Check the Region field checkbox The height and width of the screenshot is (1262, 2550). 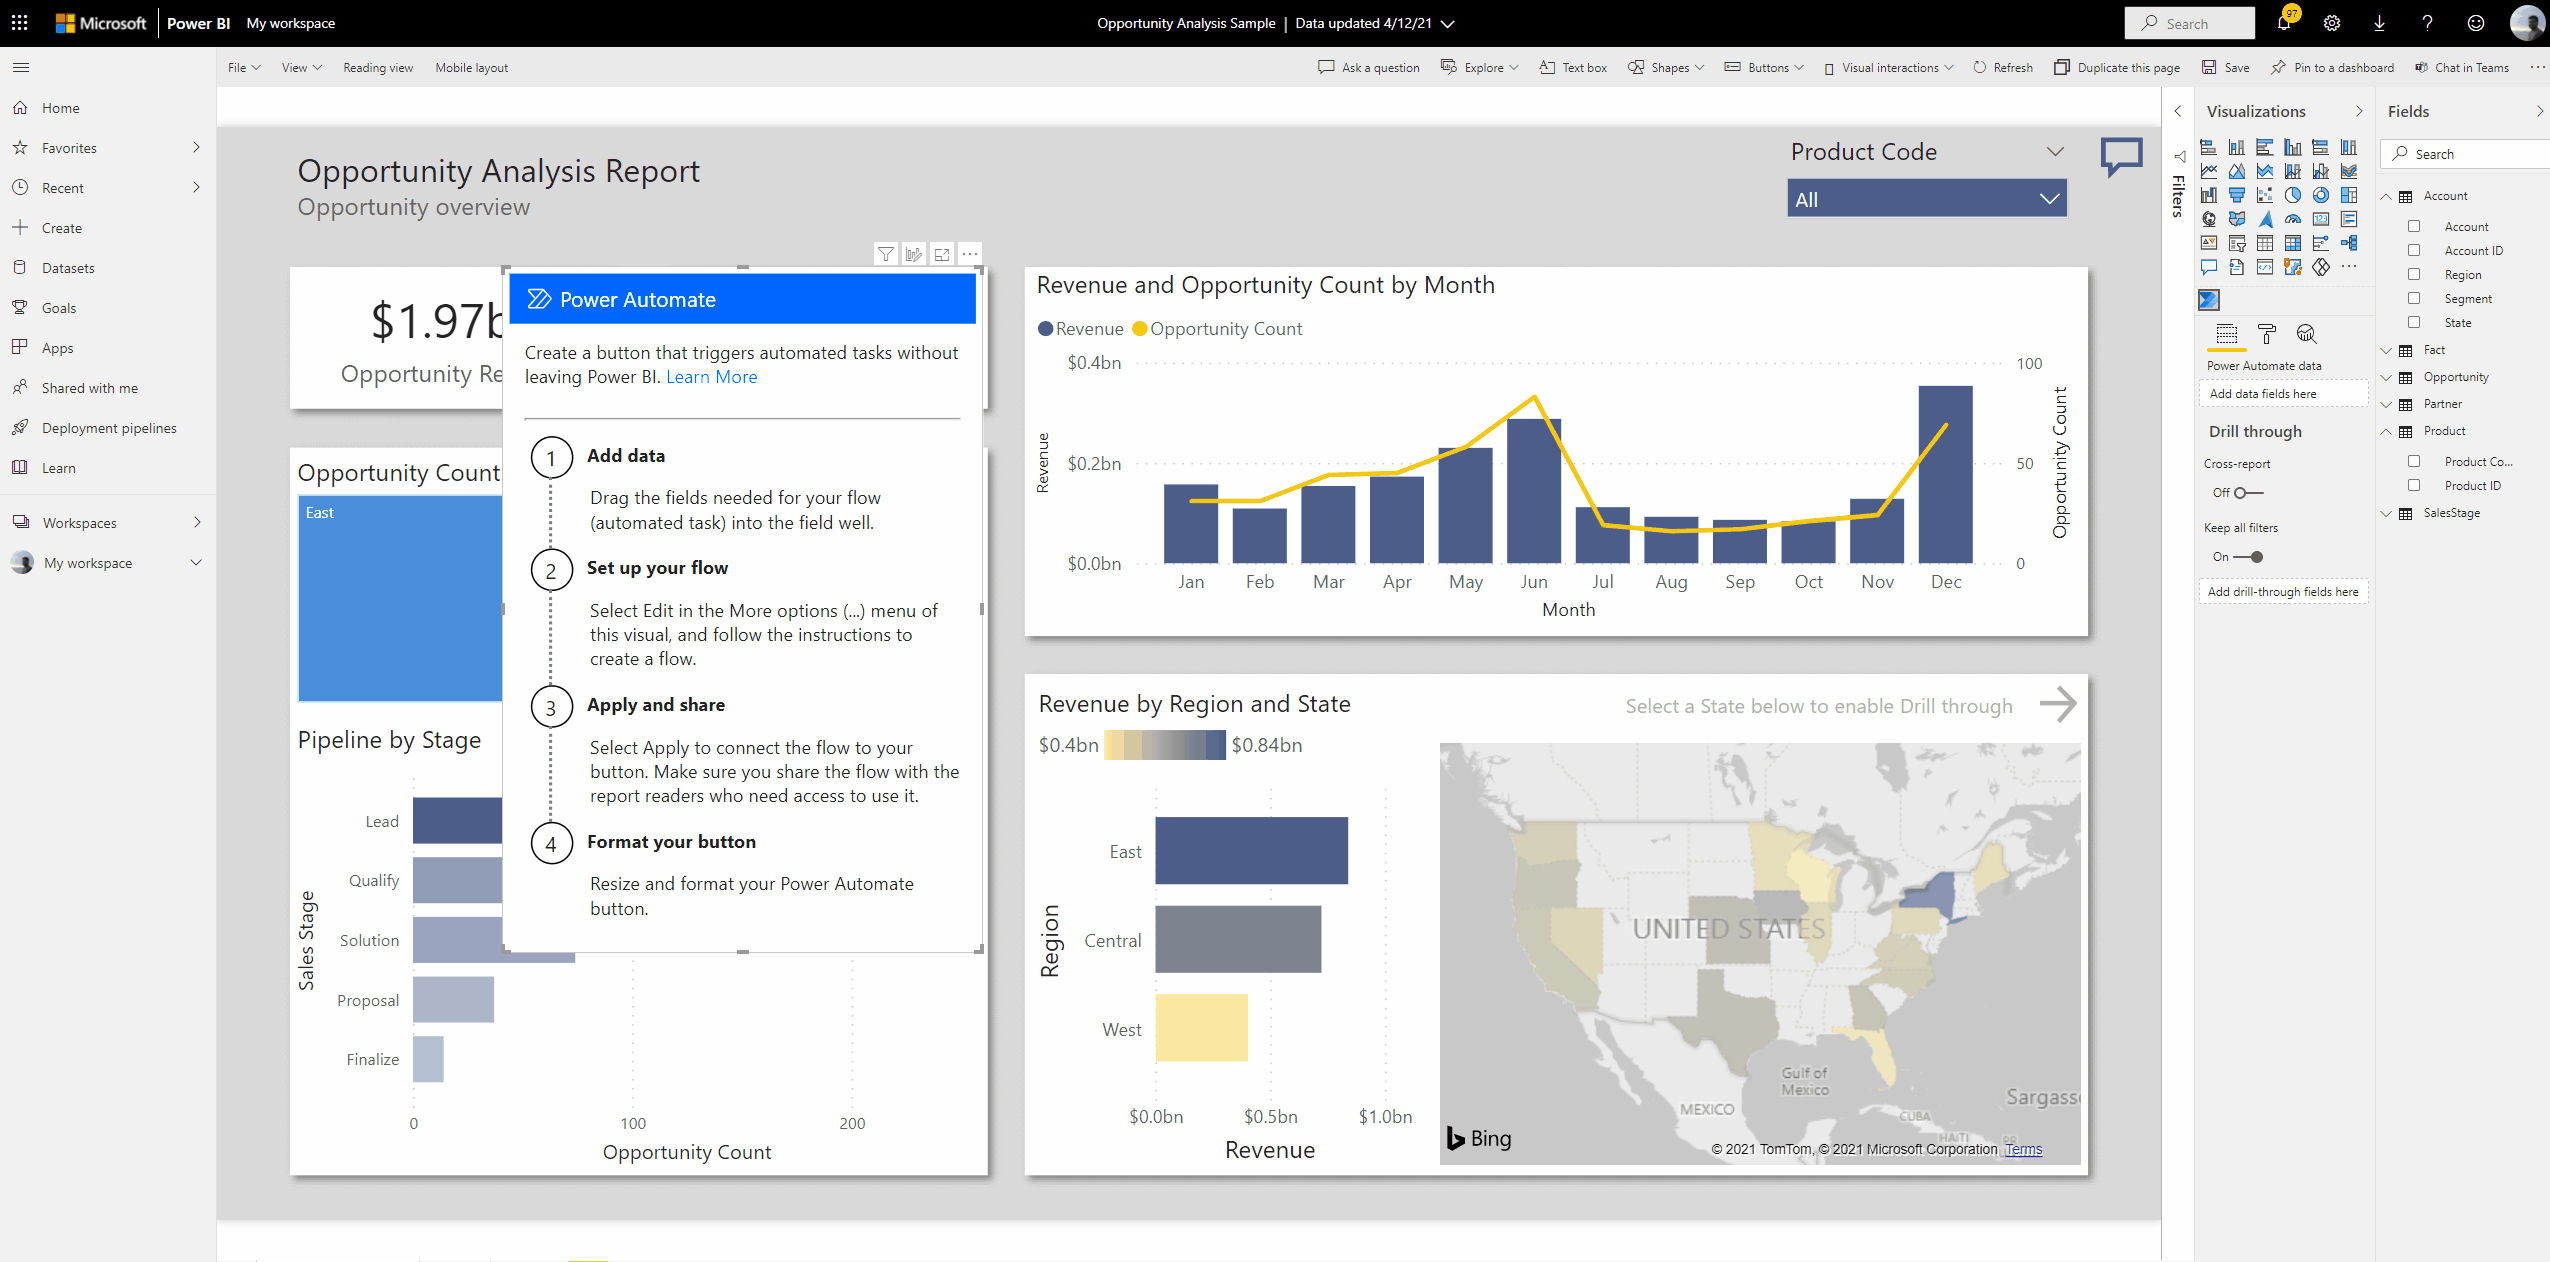tap(2414, 274)
